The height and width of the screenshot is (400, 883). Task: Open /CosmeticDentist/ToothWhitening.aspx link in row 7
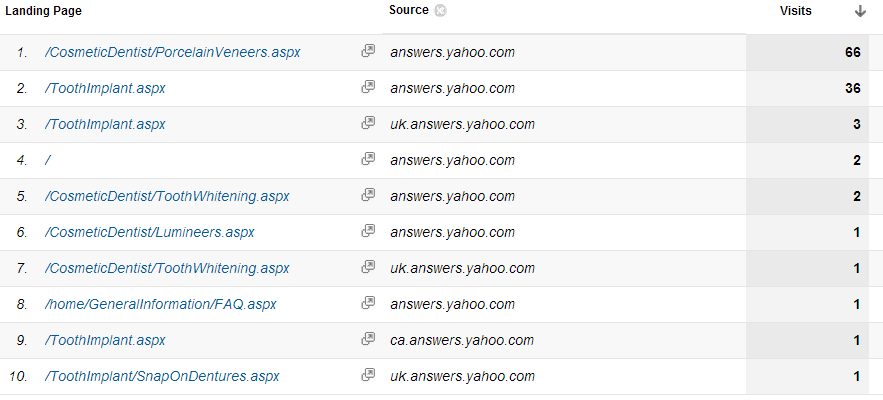pos(167,269)
